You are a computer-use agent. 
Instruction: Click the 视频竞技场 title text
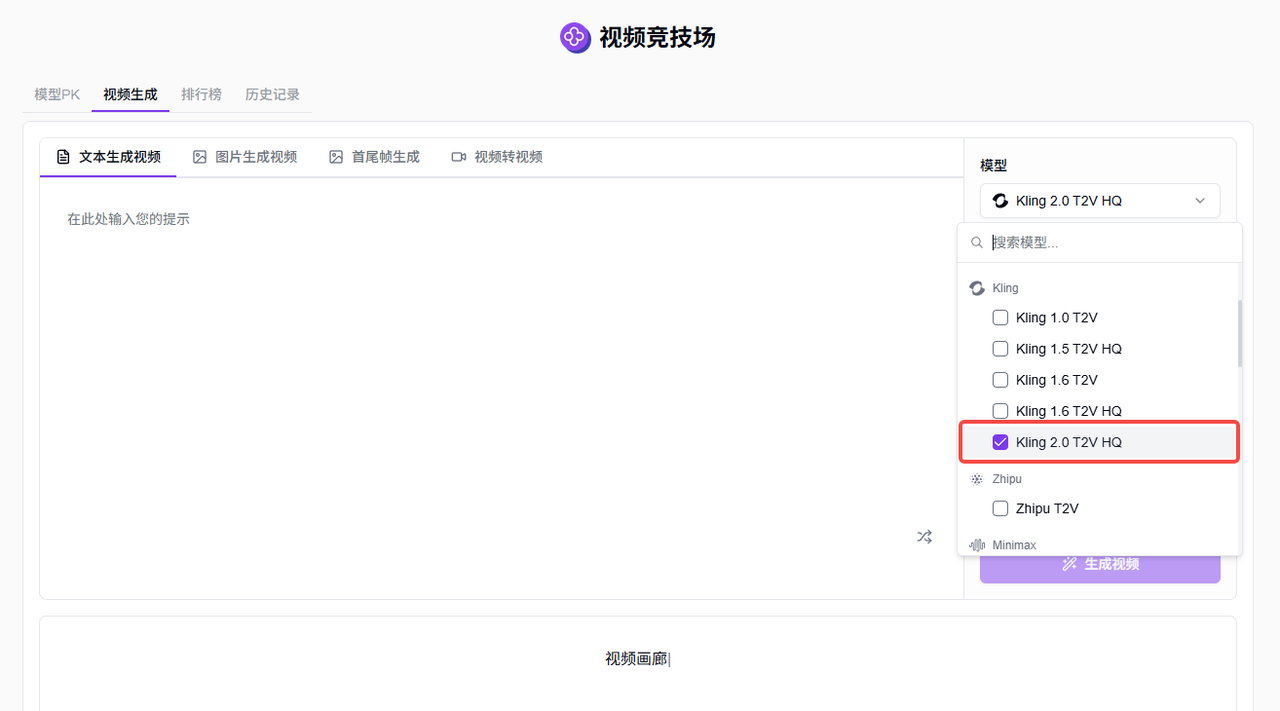click(657, 38)
